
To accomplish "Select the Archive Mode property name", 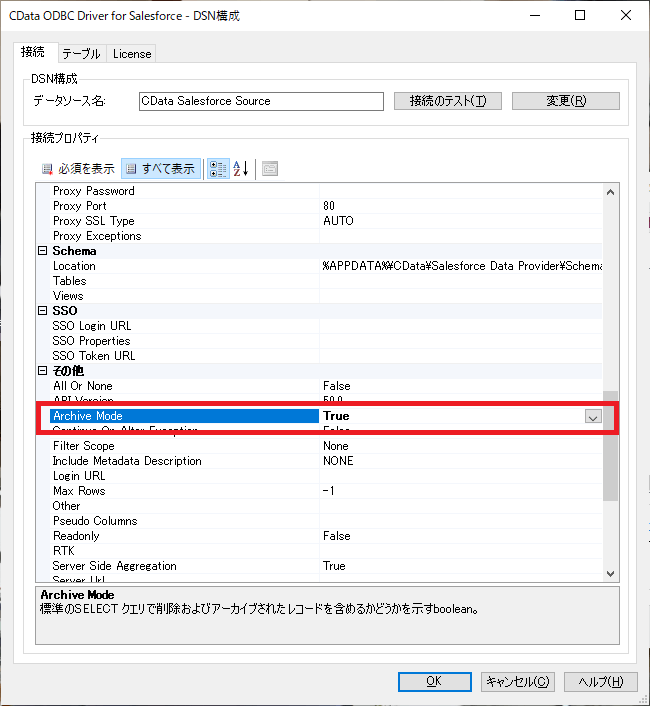I will [185, 416].
